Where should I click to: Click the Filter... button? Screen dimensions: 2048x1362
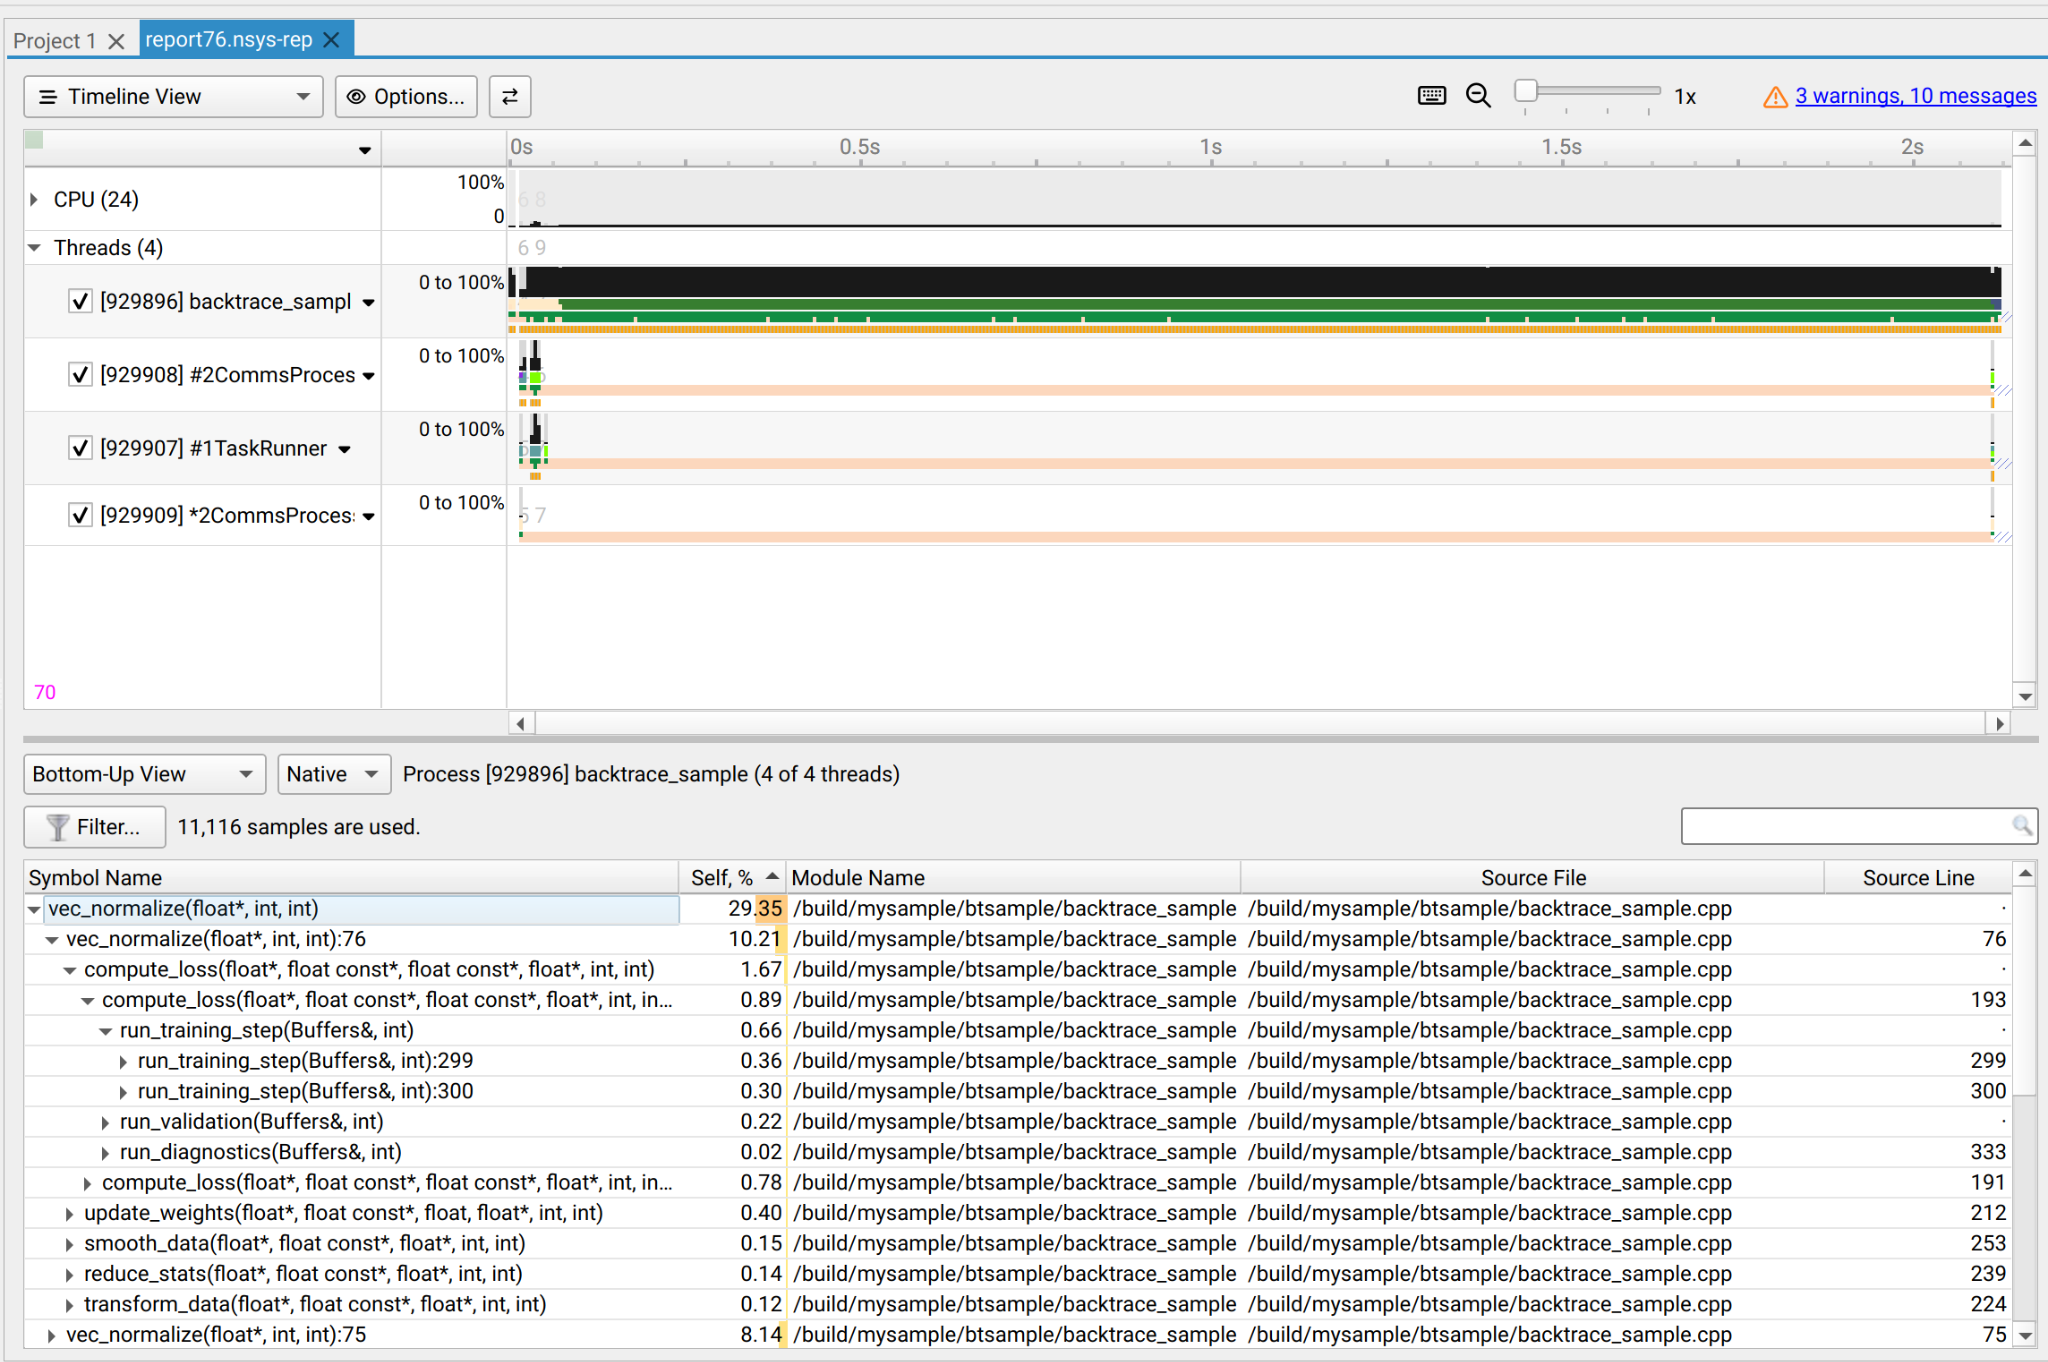click(95, 827)
